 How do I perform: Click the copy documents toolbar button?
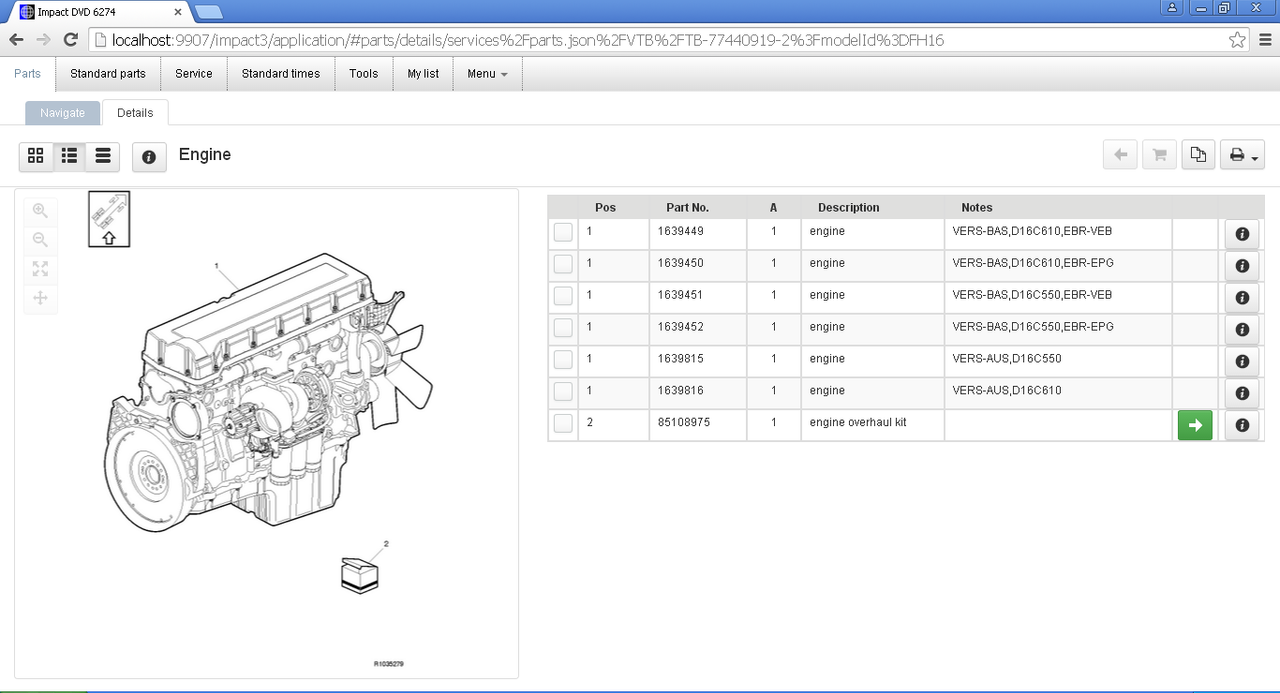1198,155
